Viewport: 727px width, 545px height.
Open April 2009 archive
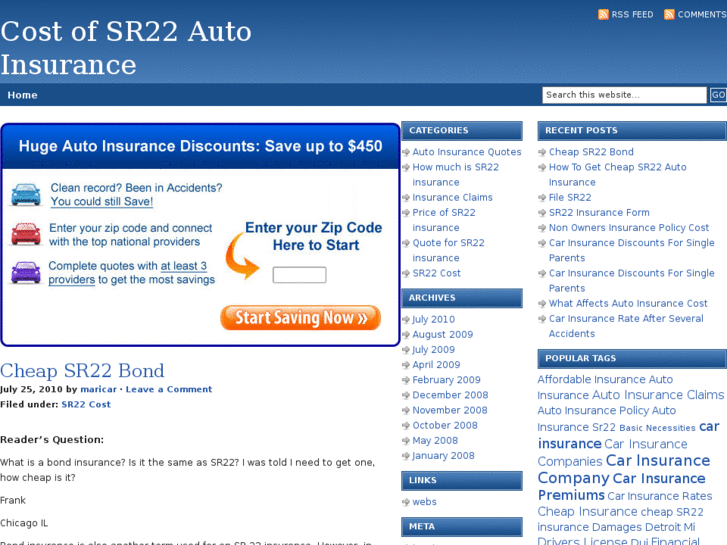(x=436, y=365)
